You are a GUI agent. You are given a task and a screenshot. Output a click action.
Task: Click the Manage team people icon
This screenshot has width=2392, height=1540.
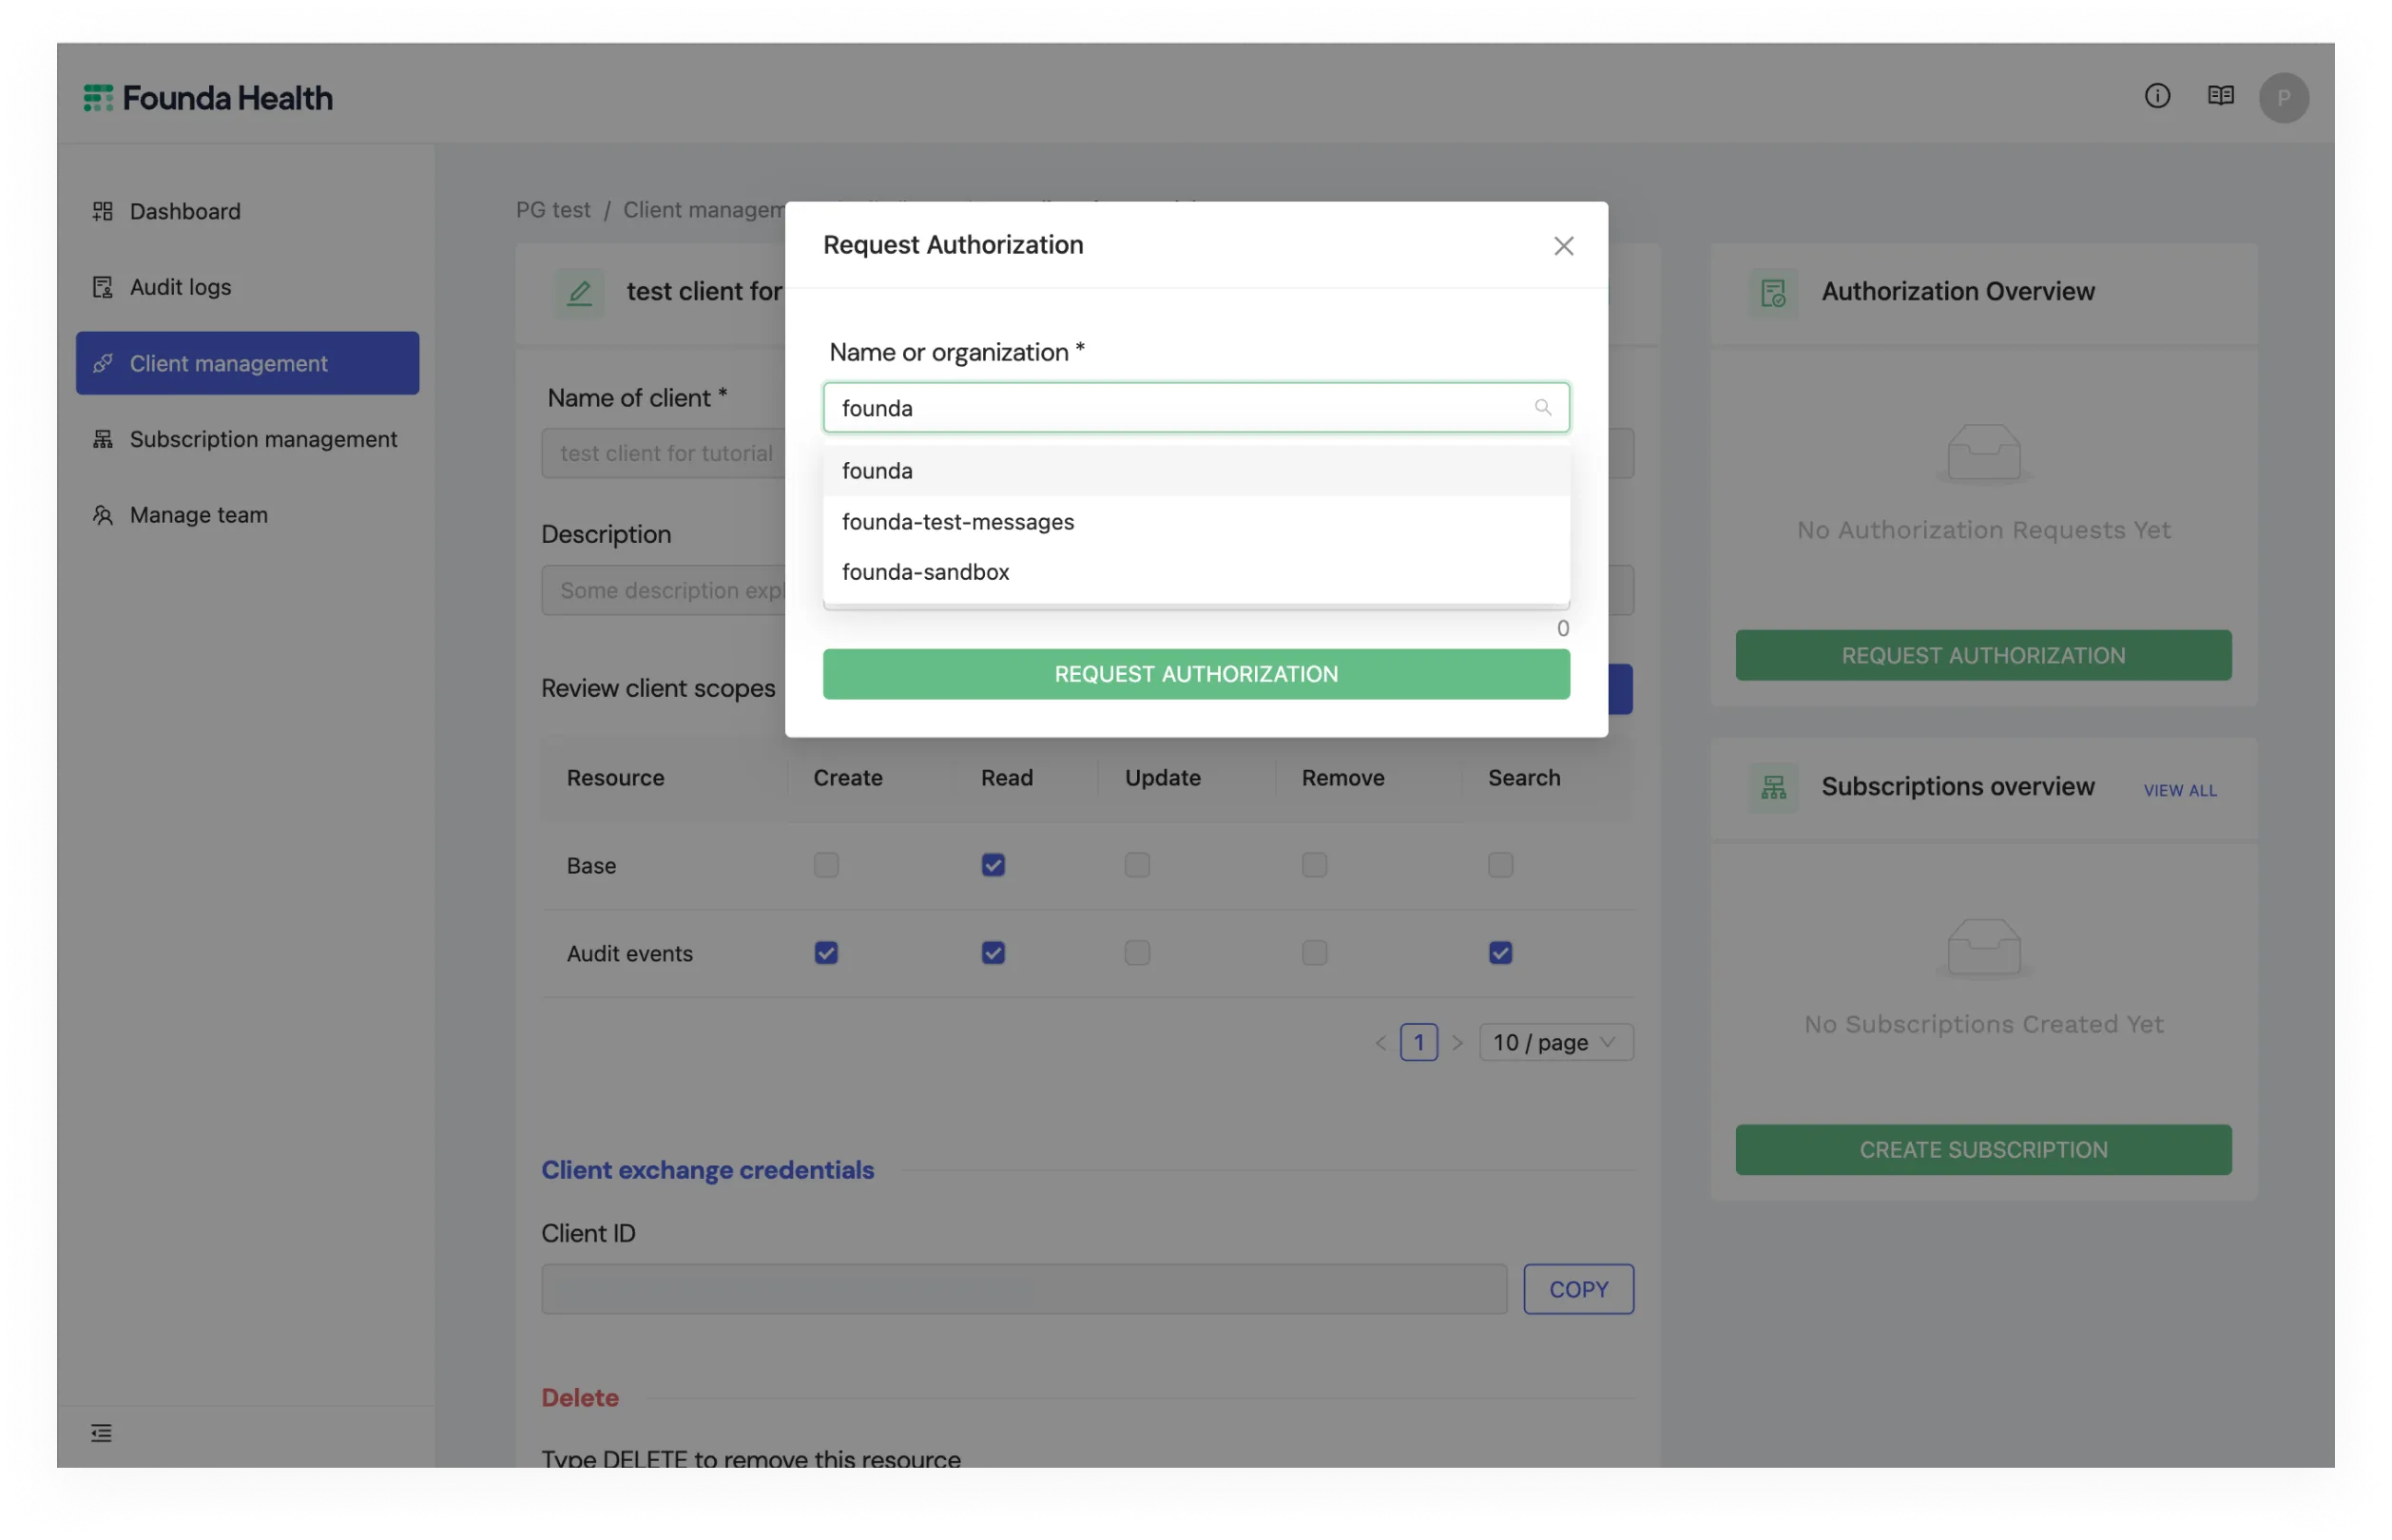(102, 515)
